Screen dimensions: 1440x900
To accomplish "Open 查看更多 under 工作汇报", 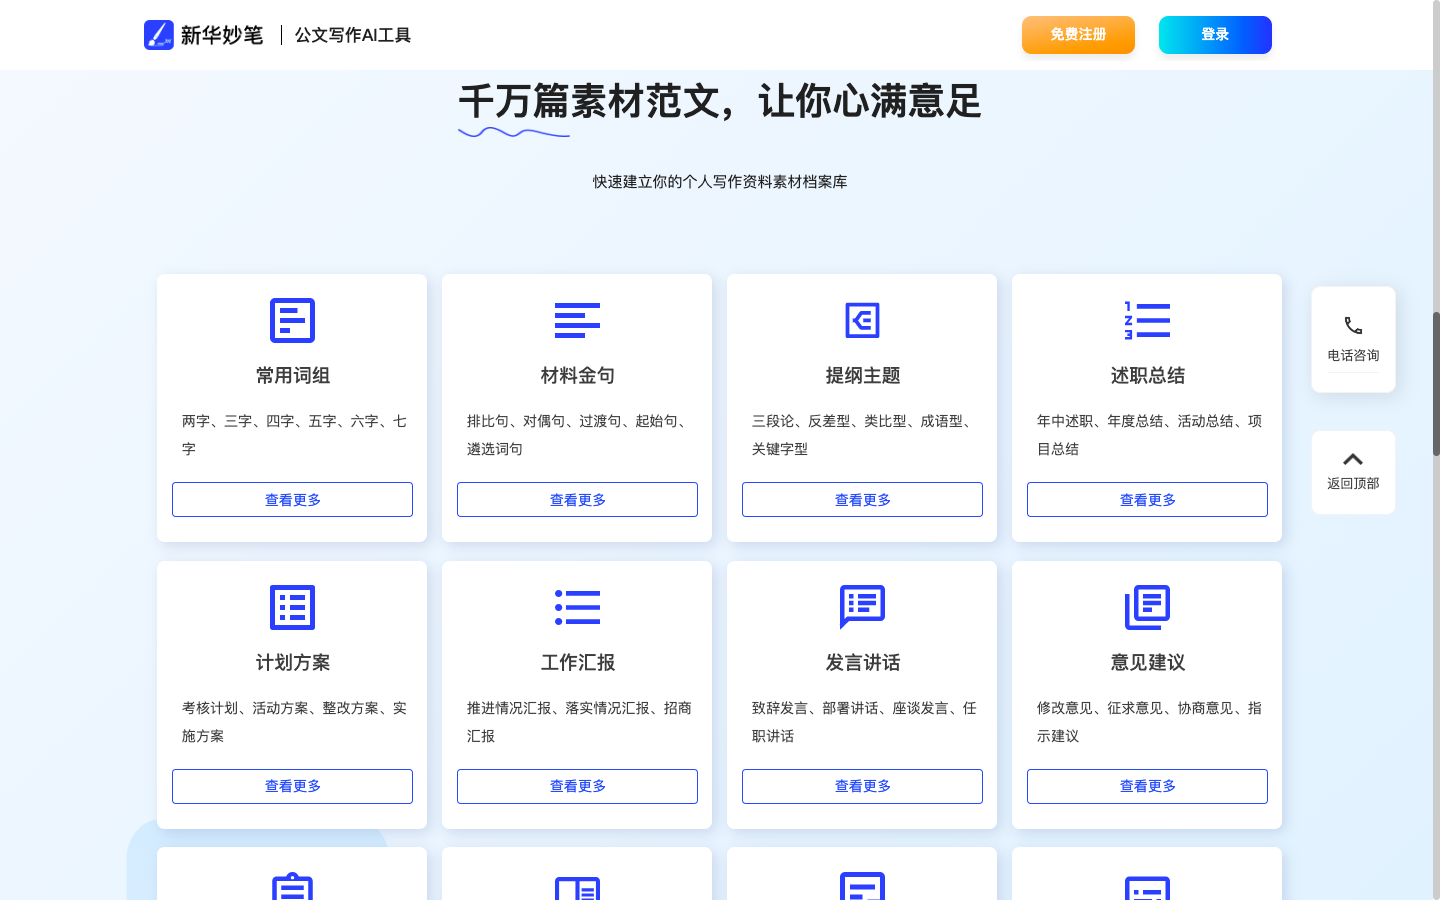I will pyautogui.click(x=577, y=786).
